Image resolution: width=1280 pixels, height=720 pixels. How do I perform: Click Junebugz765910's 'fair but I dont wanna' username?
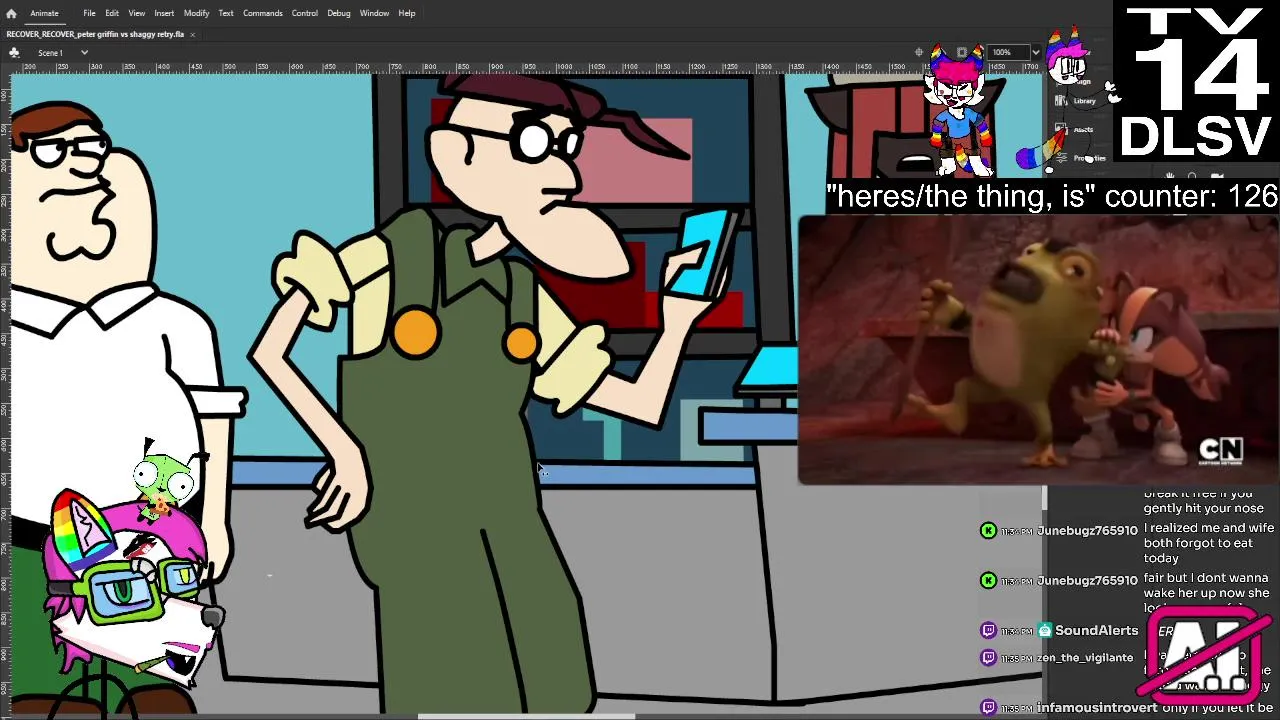click(1087, 581)
